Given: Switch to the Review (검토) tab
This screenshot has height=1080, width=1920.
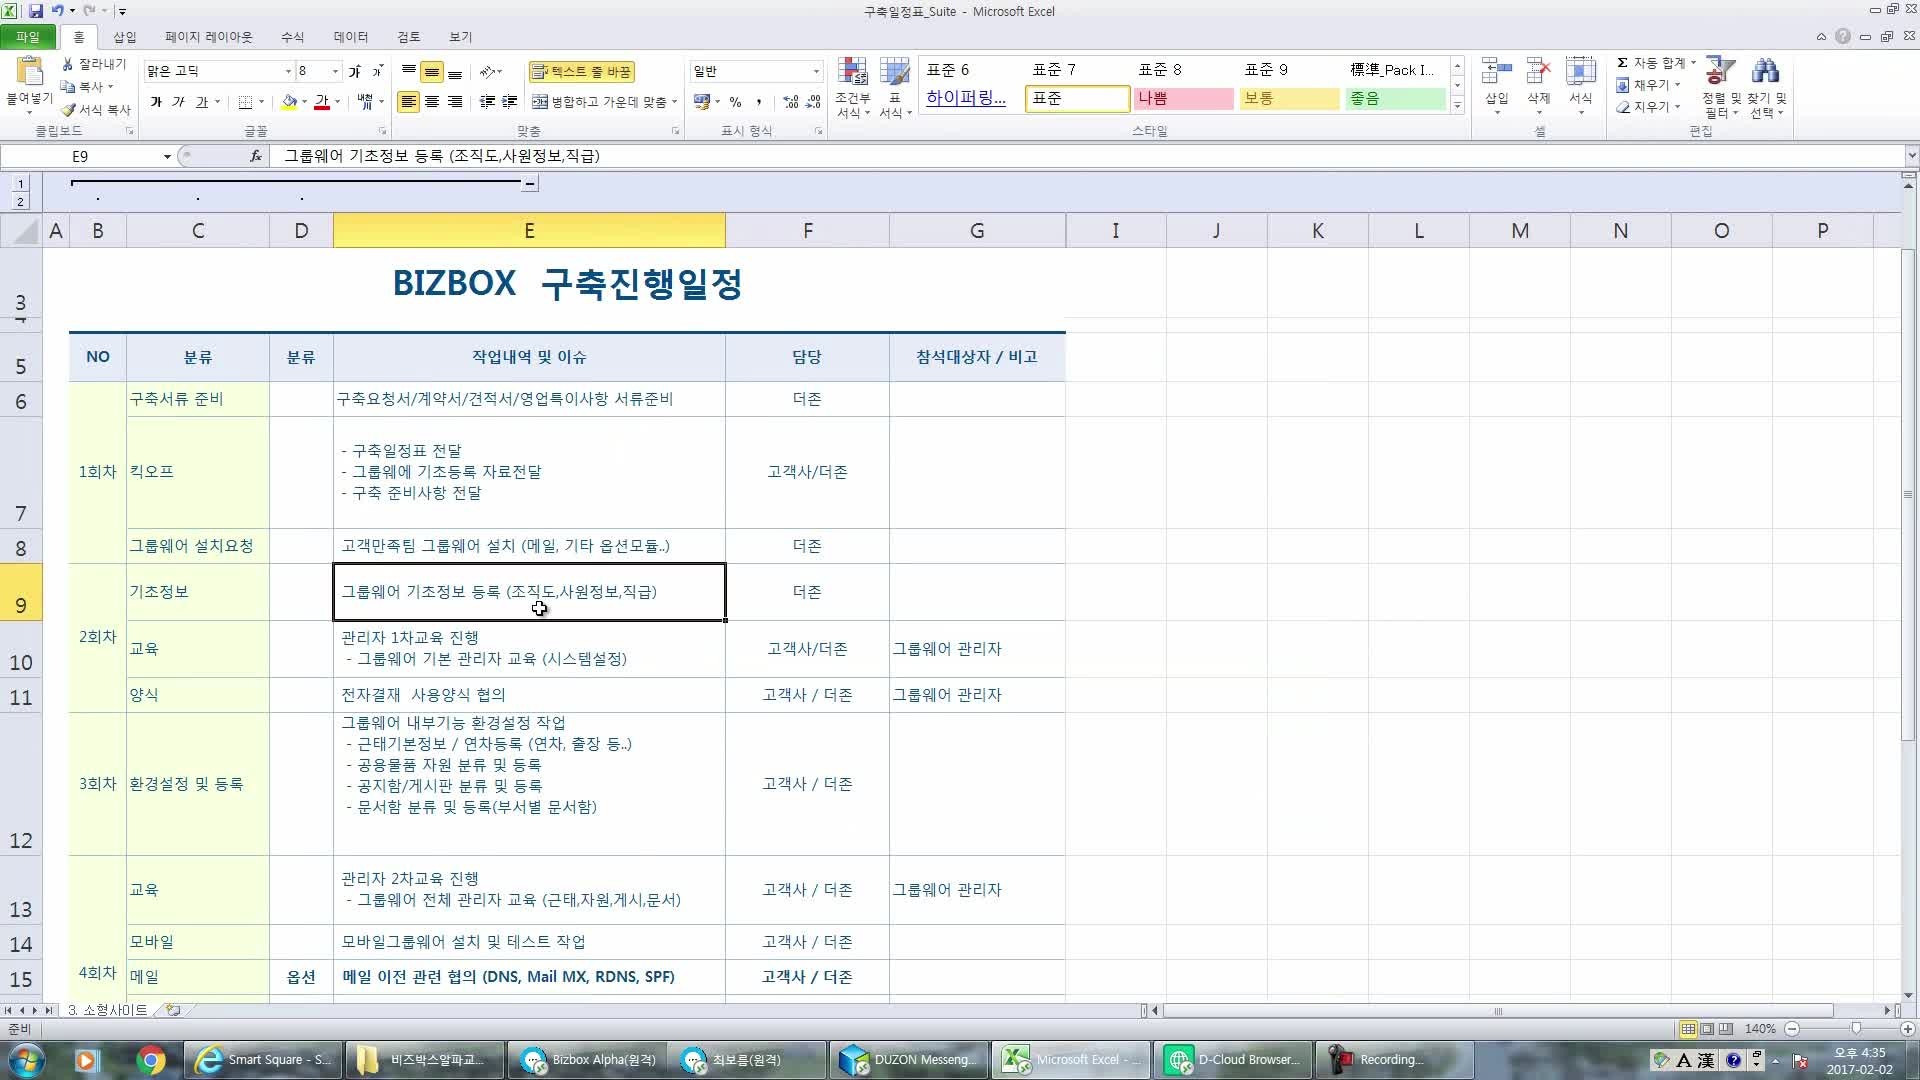Looking at the screenshot, I should pos(409,37).
